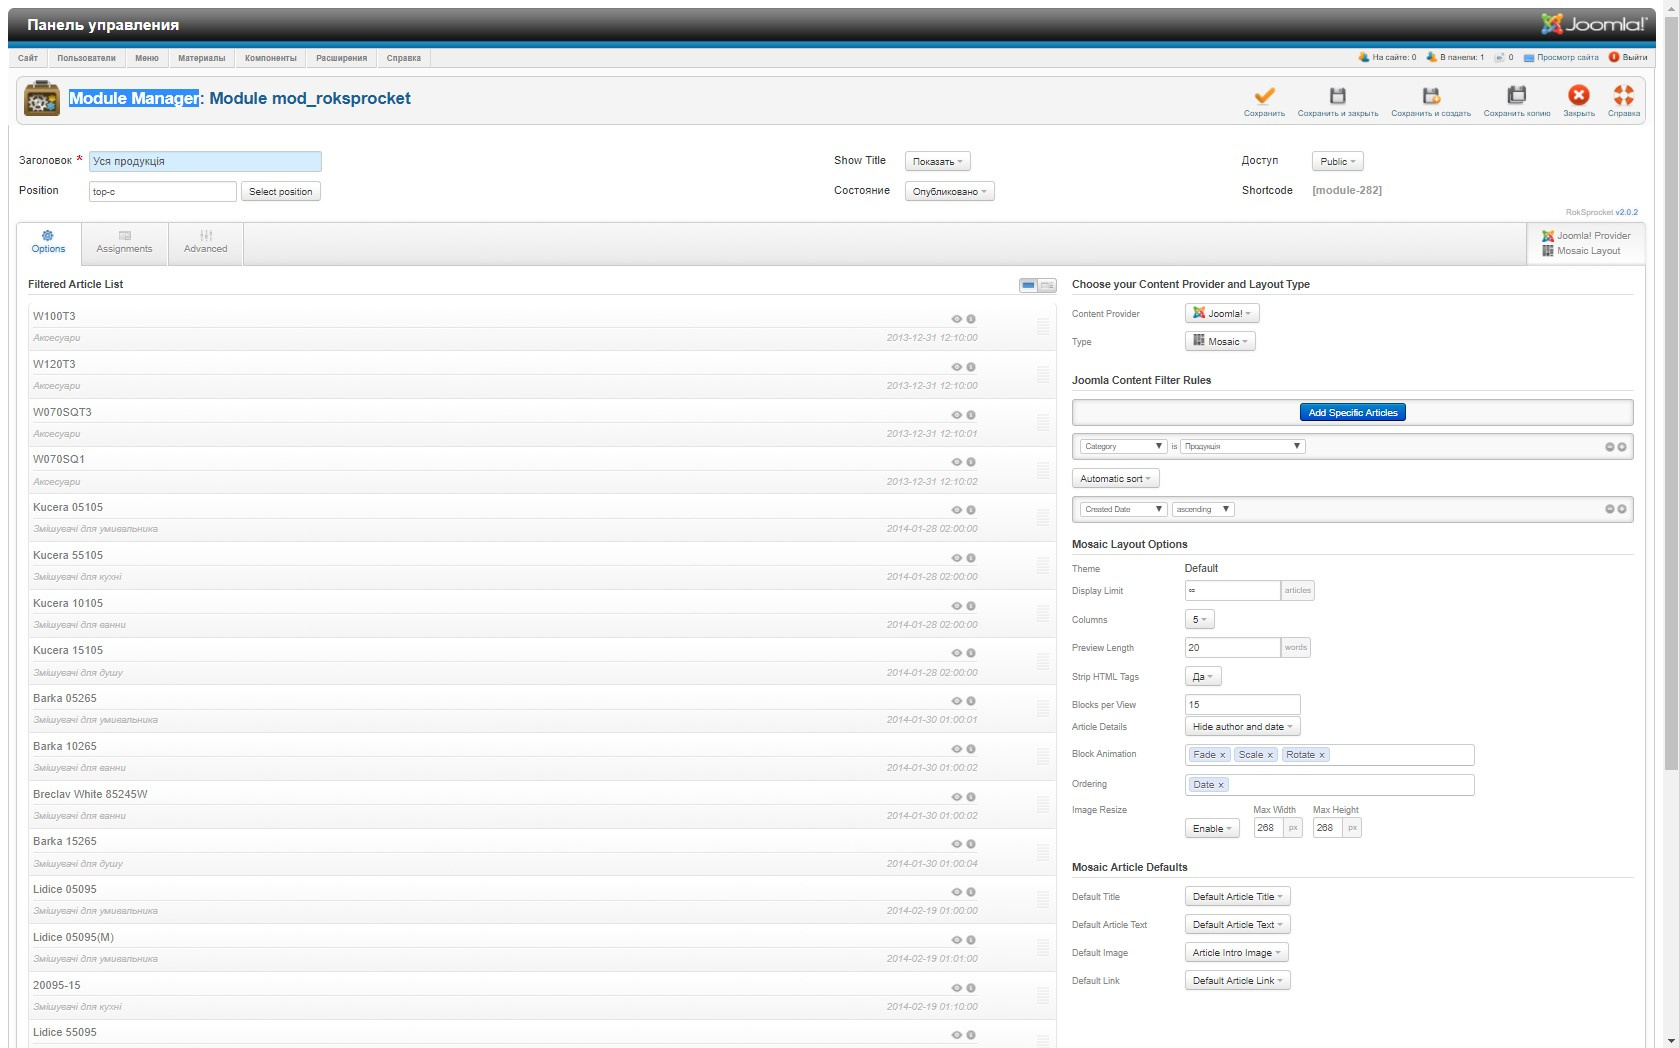This screenshot has height=1048, width=1679.
Task: Open Help (Справка) lifebuoy toolbar icon
Action: (1623, 95)
